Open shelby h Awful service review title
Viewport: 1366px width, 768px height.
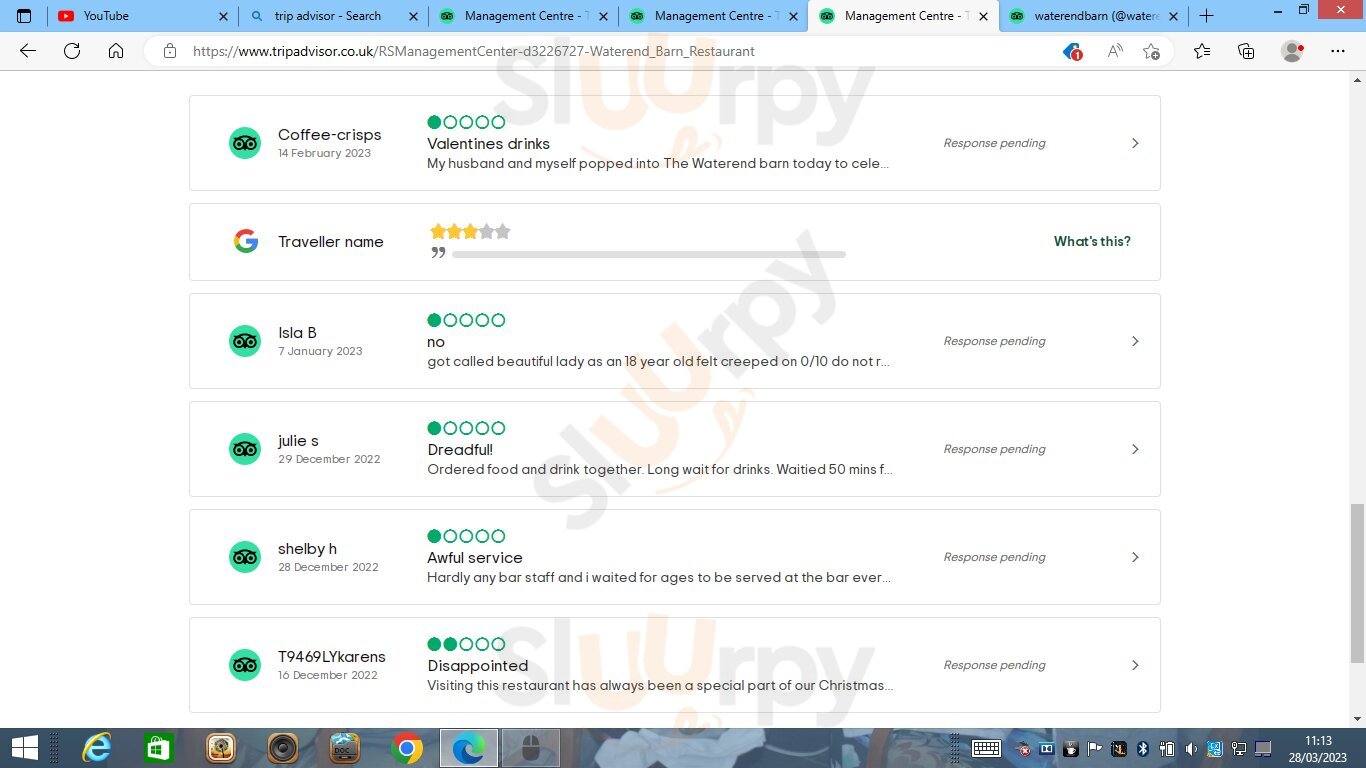474,557
